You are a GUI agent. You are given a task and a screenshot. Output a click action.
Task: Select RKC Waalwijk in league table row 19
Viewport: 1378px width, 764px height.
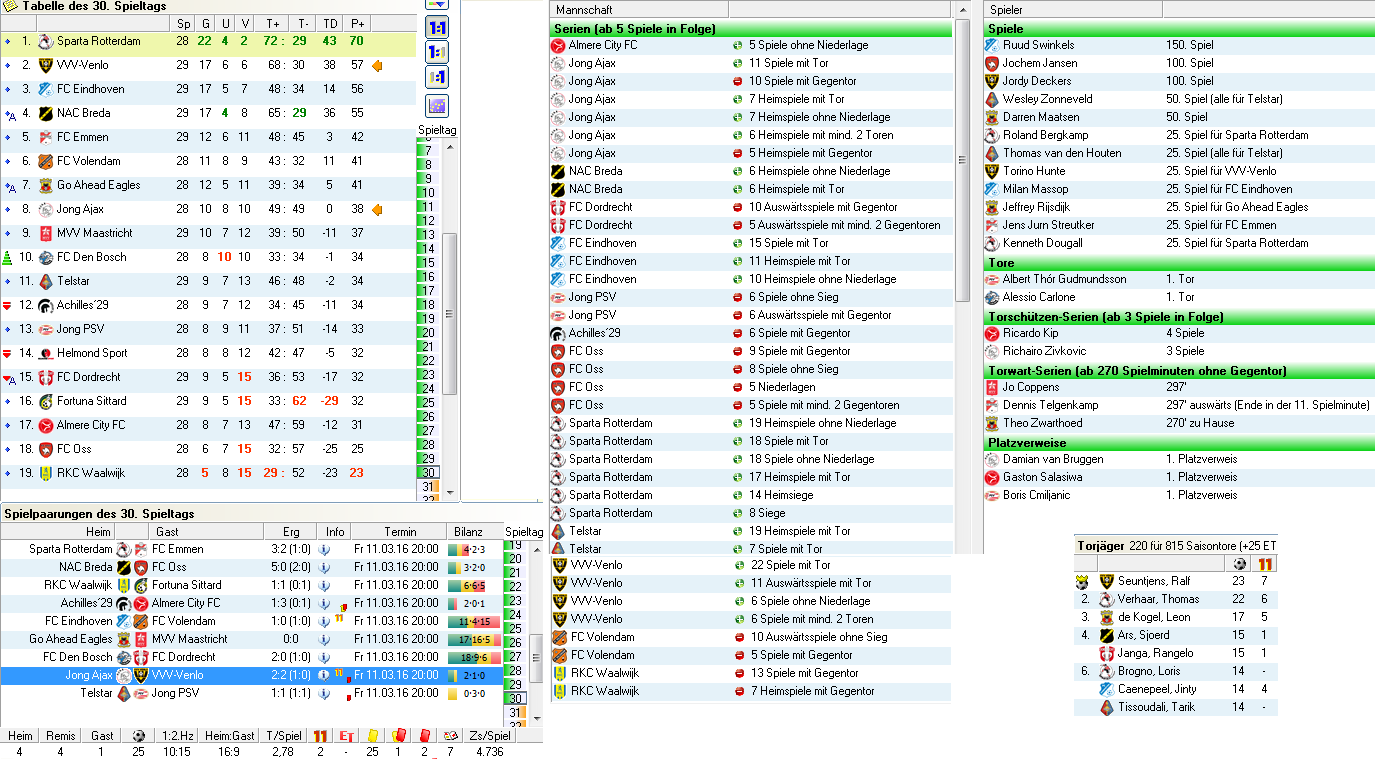(208, 473)
